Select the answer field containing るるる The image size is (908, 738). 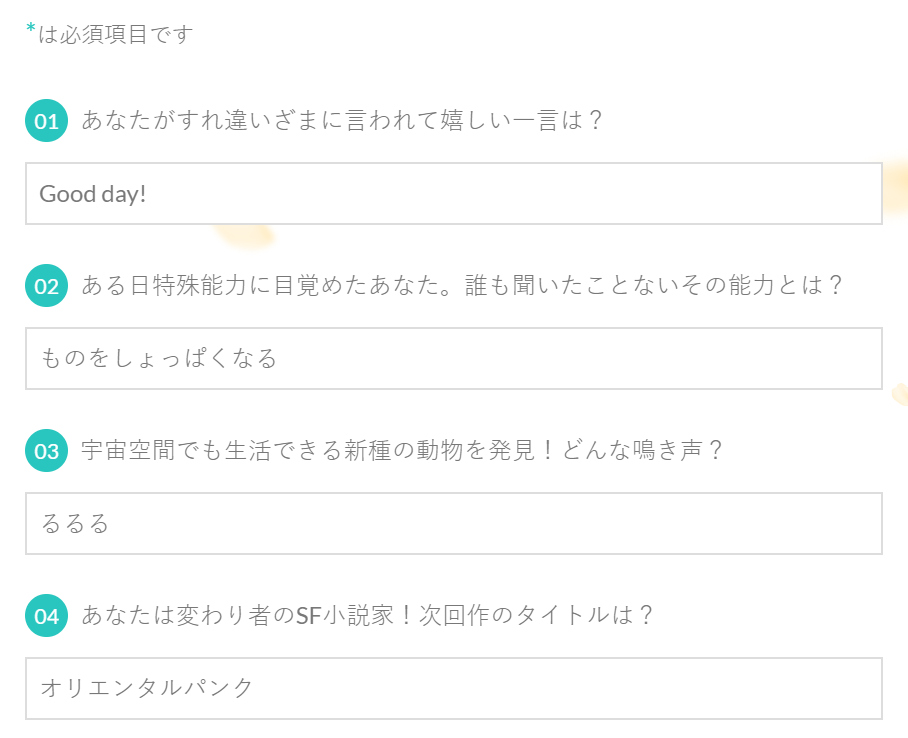[x=453, y=524]
